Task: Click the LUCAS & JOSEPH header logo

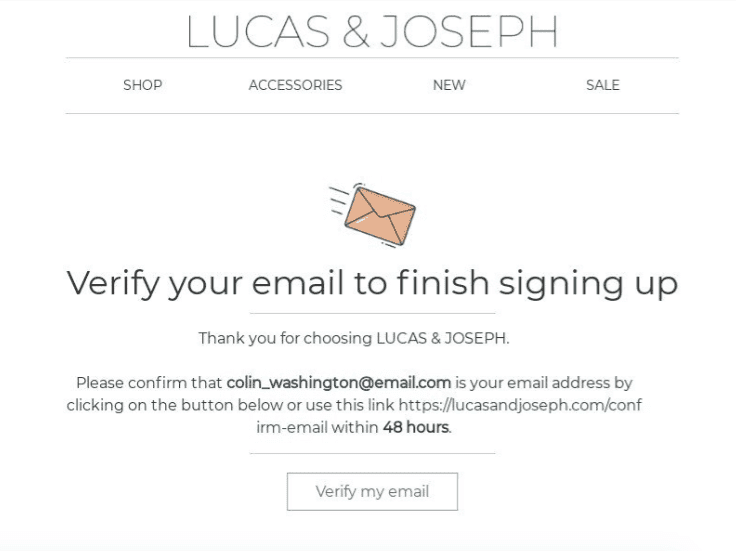Action: 372,32
